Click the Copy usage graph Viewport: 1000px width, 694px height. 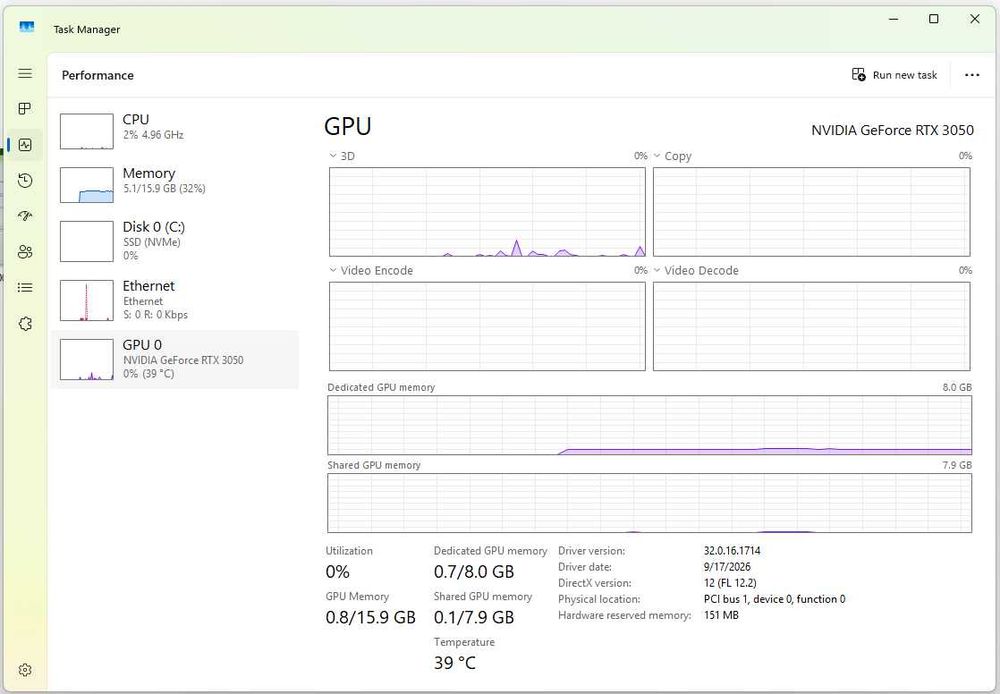tap(811, 212)
